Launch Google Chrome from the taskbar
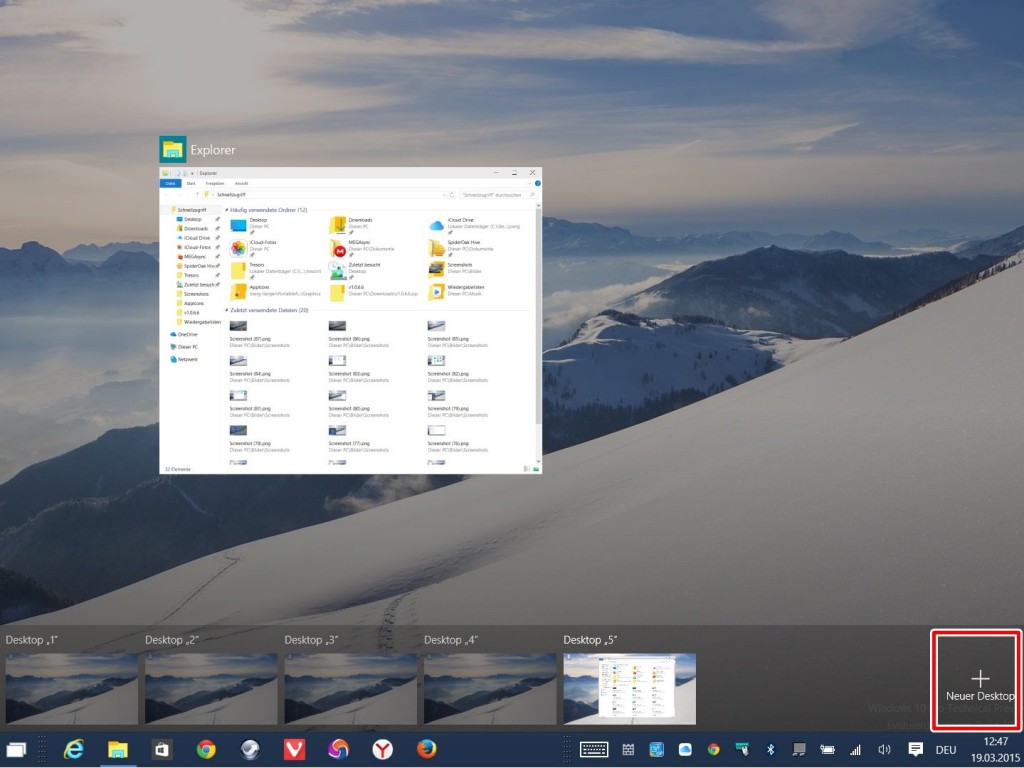The image size is (1024, 768). tap(206, 749)
